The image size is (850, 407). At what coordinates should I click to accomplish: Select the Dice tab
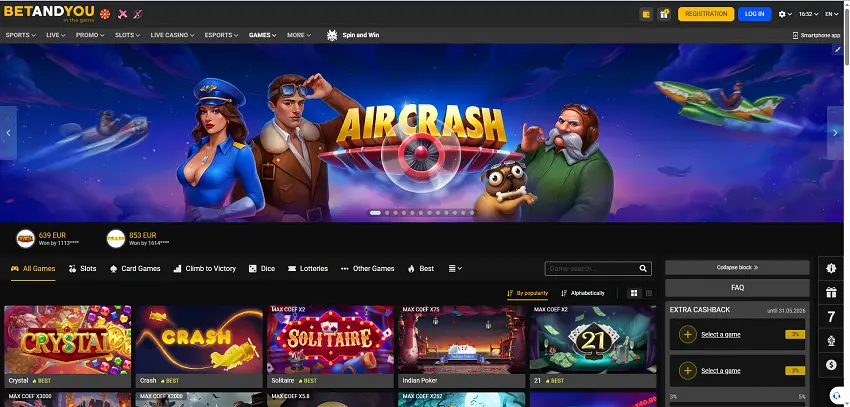(262, 268)
